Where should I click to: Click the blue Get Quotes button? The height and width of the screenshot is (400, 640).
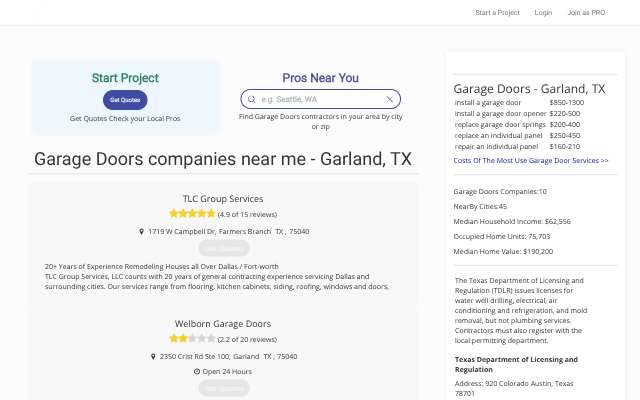[125, 100]
